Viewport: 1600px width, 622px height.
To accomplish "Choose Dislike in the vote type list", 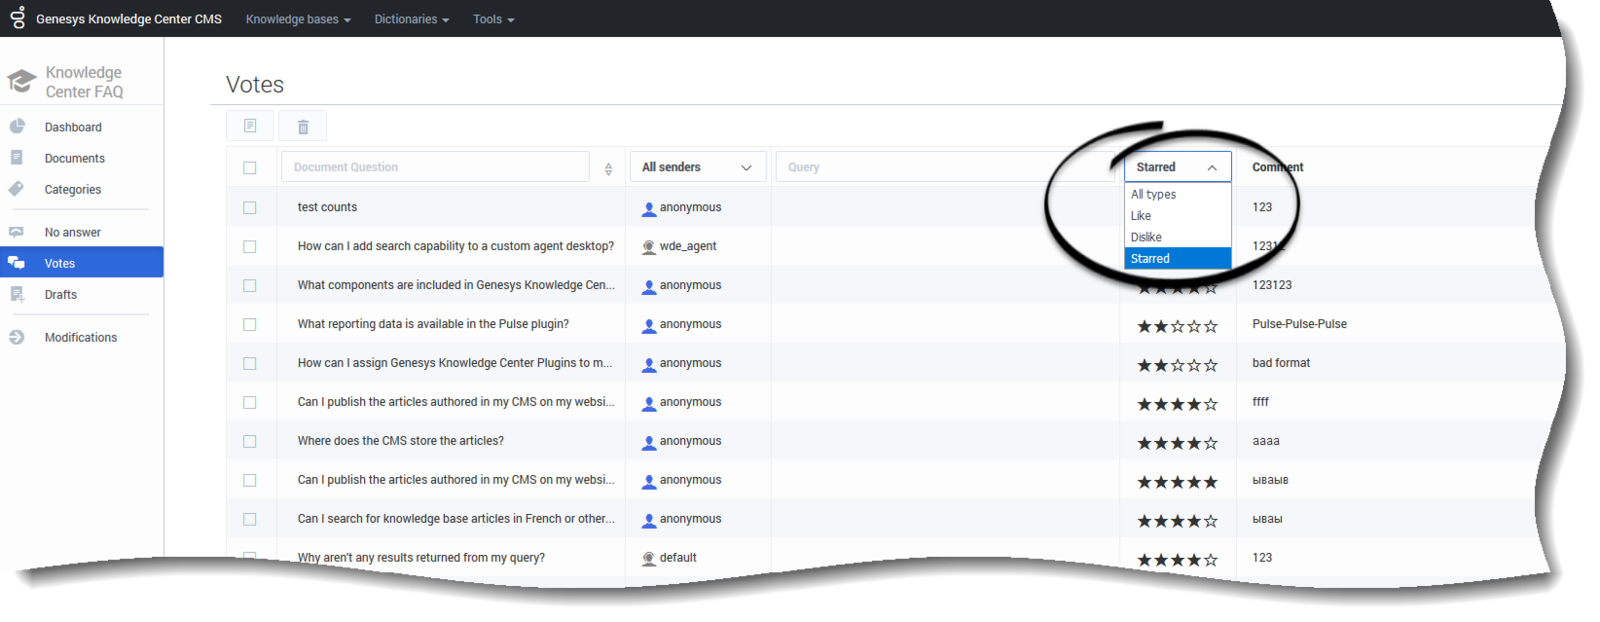I will coord(1177,237).
